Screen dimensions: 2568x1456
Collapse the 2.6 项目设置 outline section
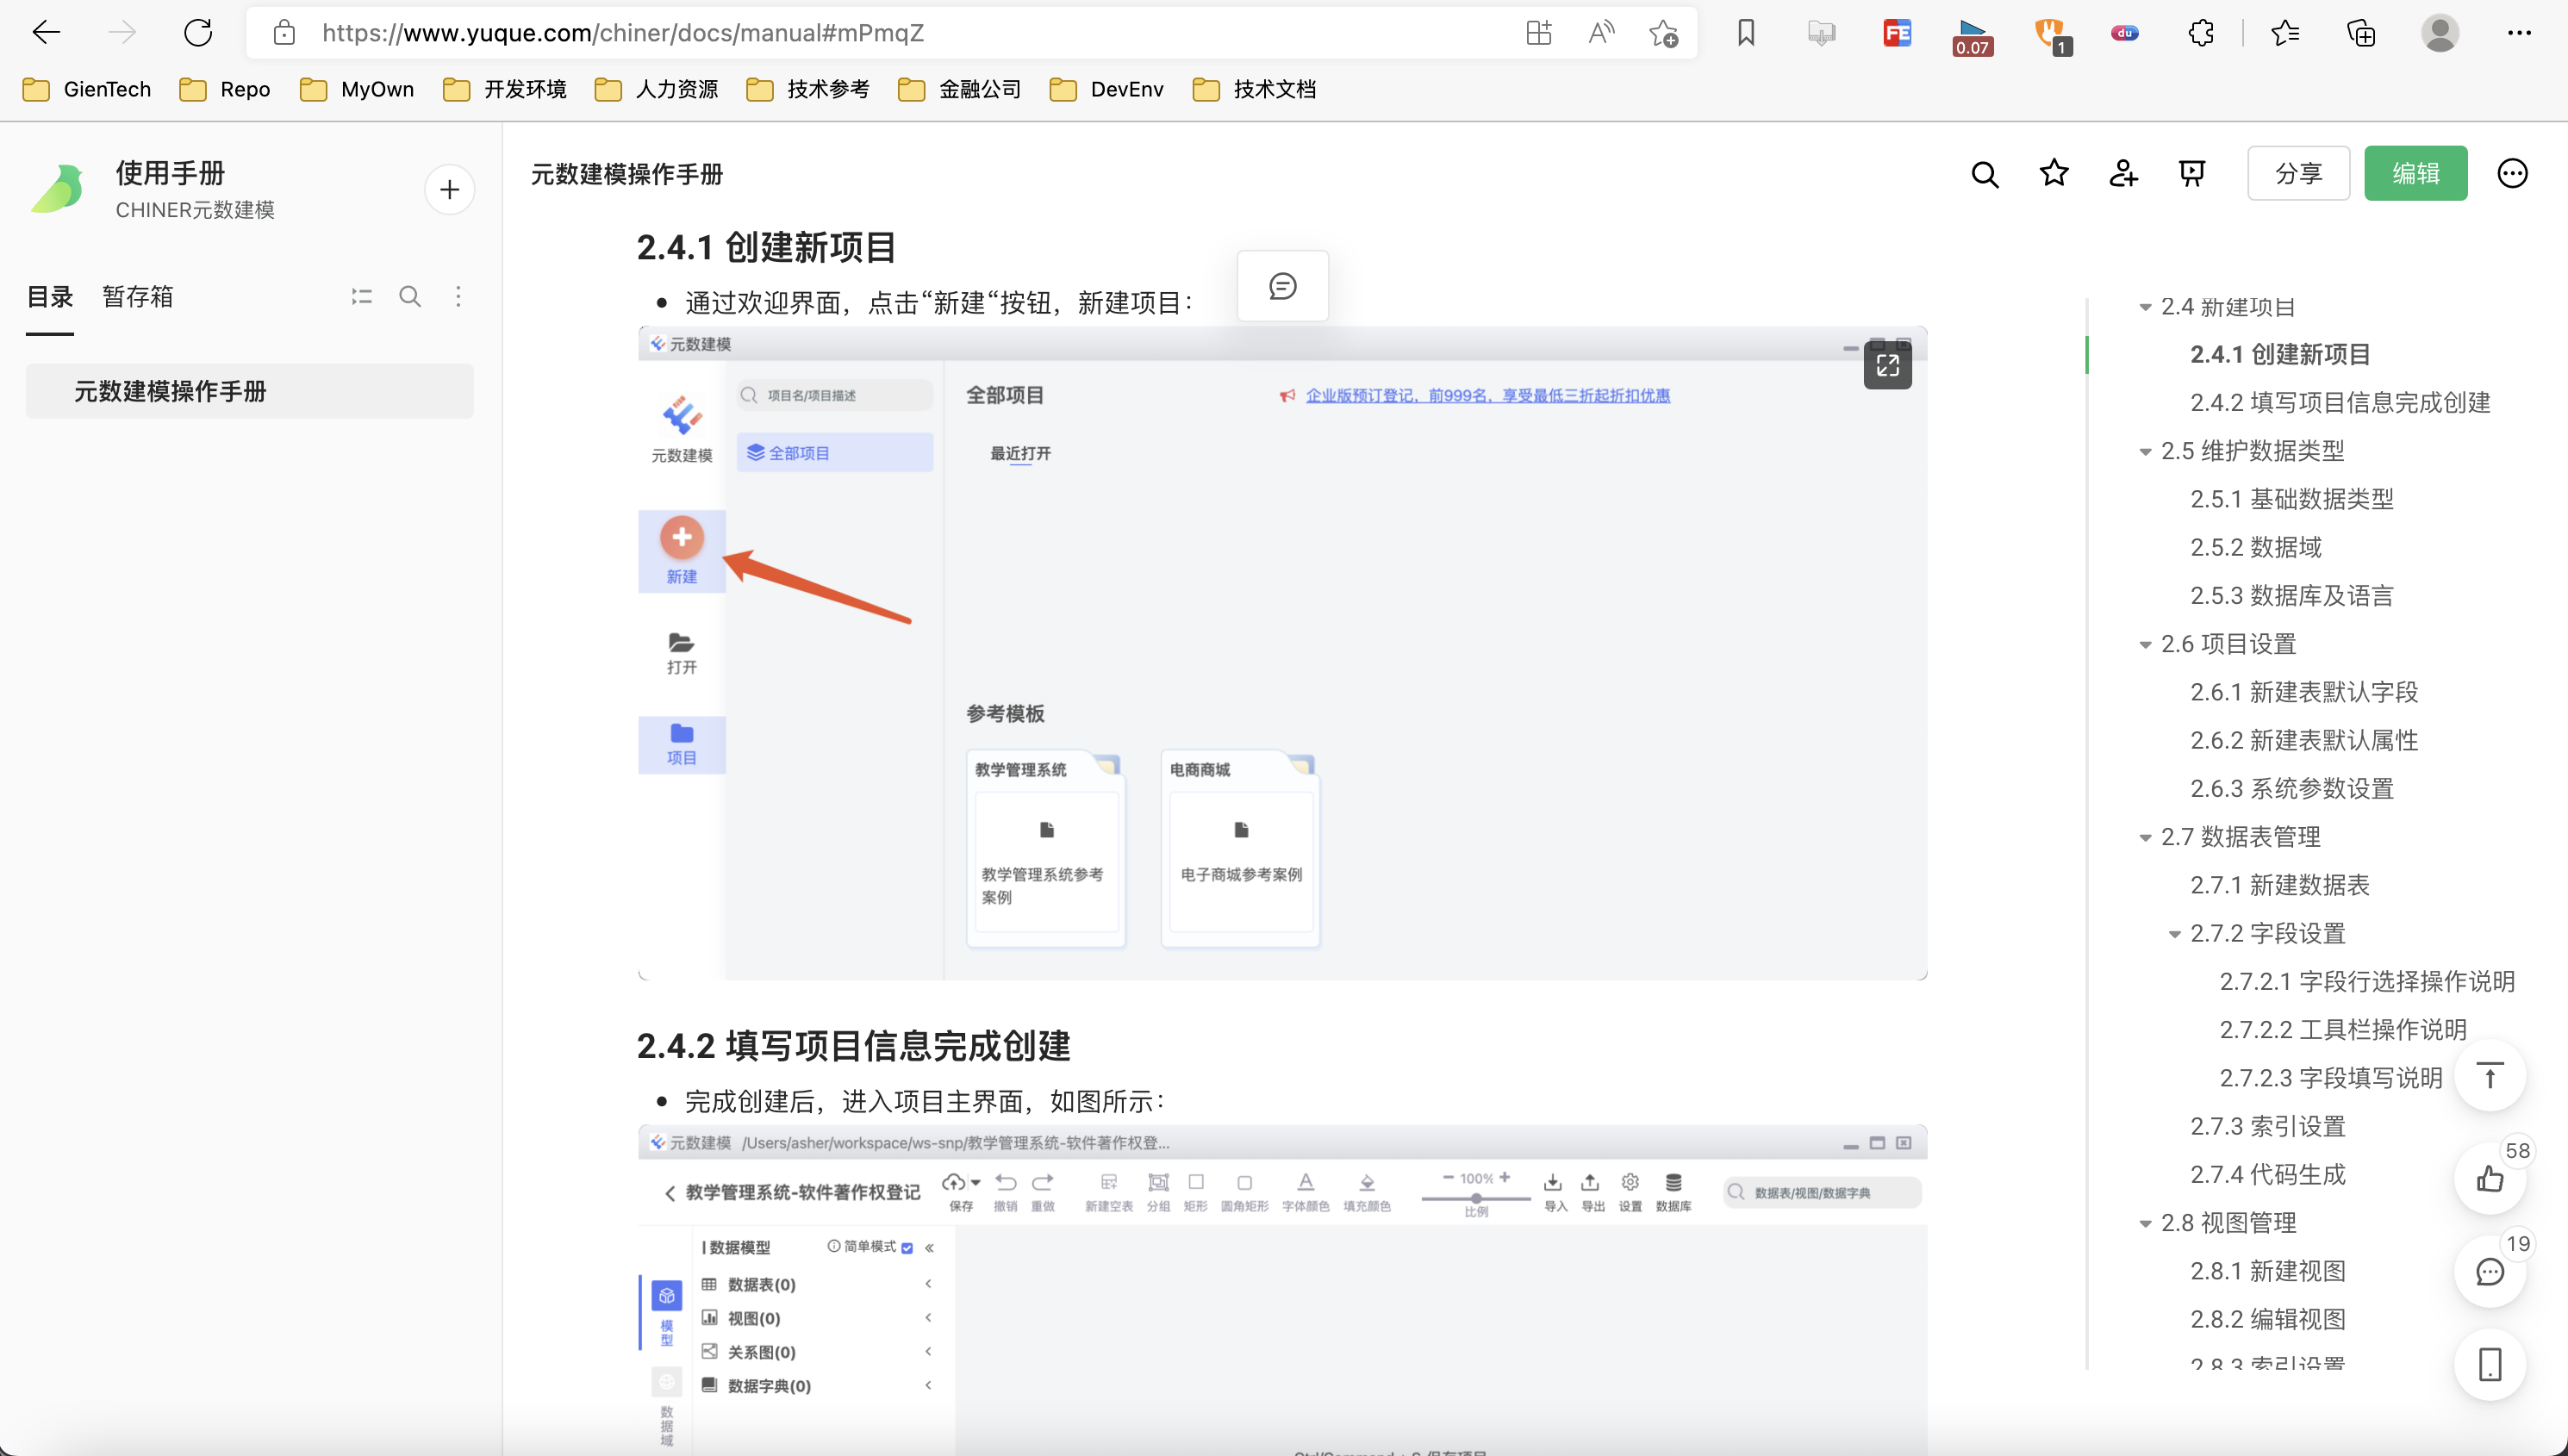tap(2145, 645)
